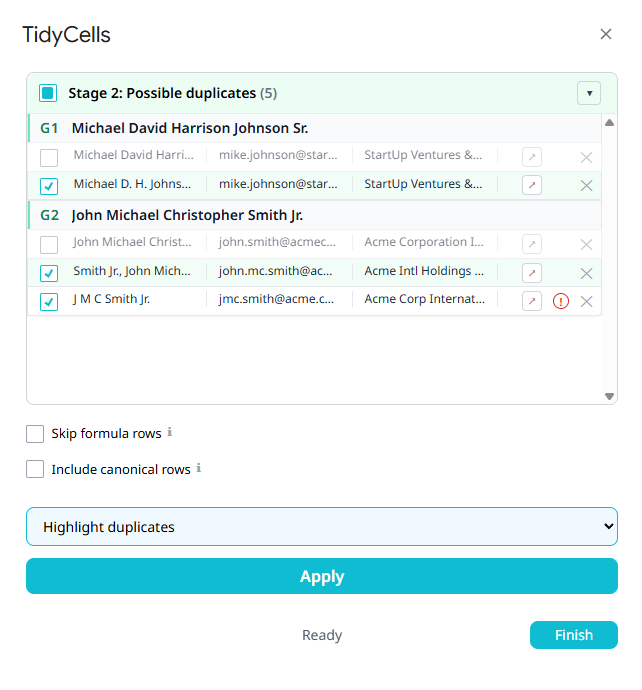The image size is (642, 690).
Task: Open the Highlight duplicates action dropdown
Action: click(x=321, y=526)
